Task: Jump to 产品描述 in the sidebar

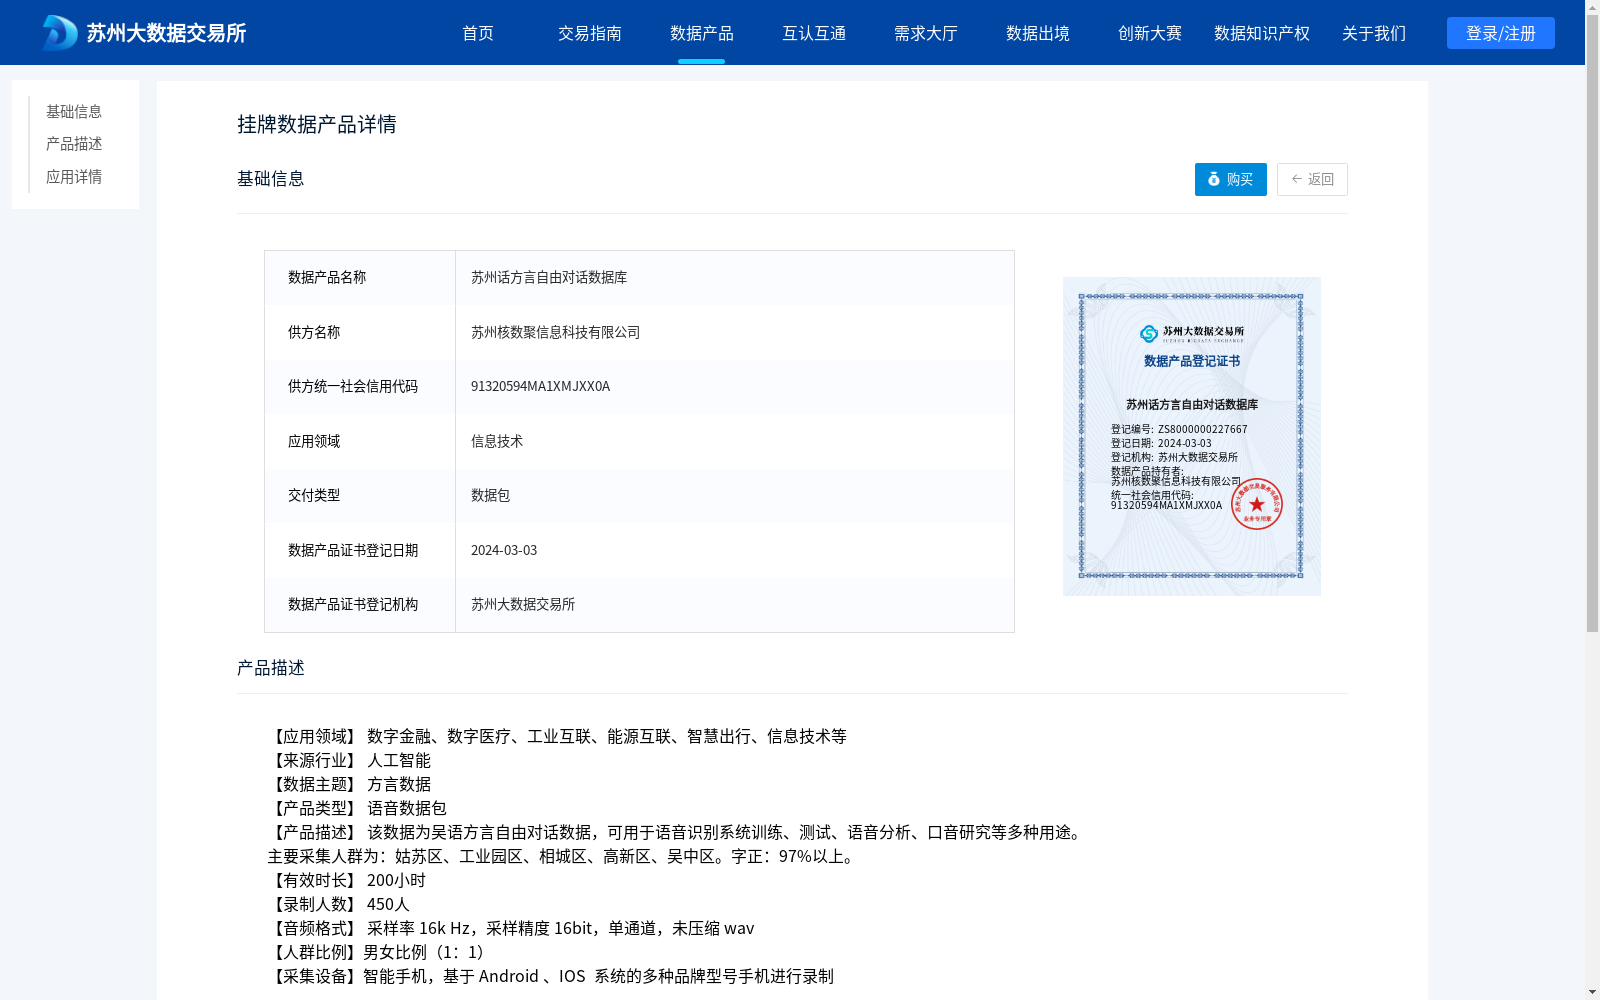Action: tap(74, 144)
